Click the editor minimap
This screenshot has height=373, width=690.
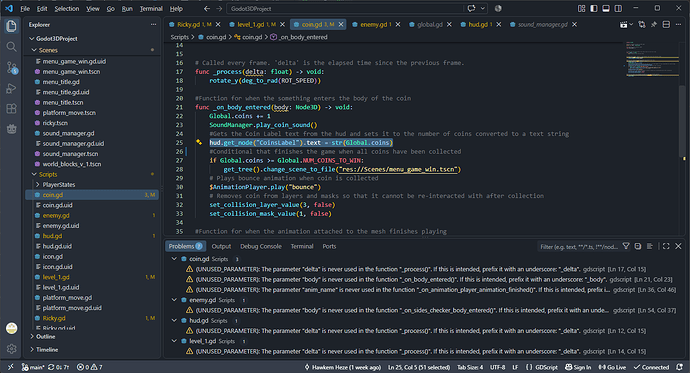click(653, 59)
